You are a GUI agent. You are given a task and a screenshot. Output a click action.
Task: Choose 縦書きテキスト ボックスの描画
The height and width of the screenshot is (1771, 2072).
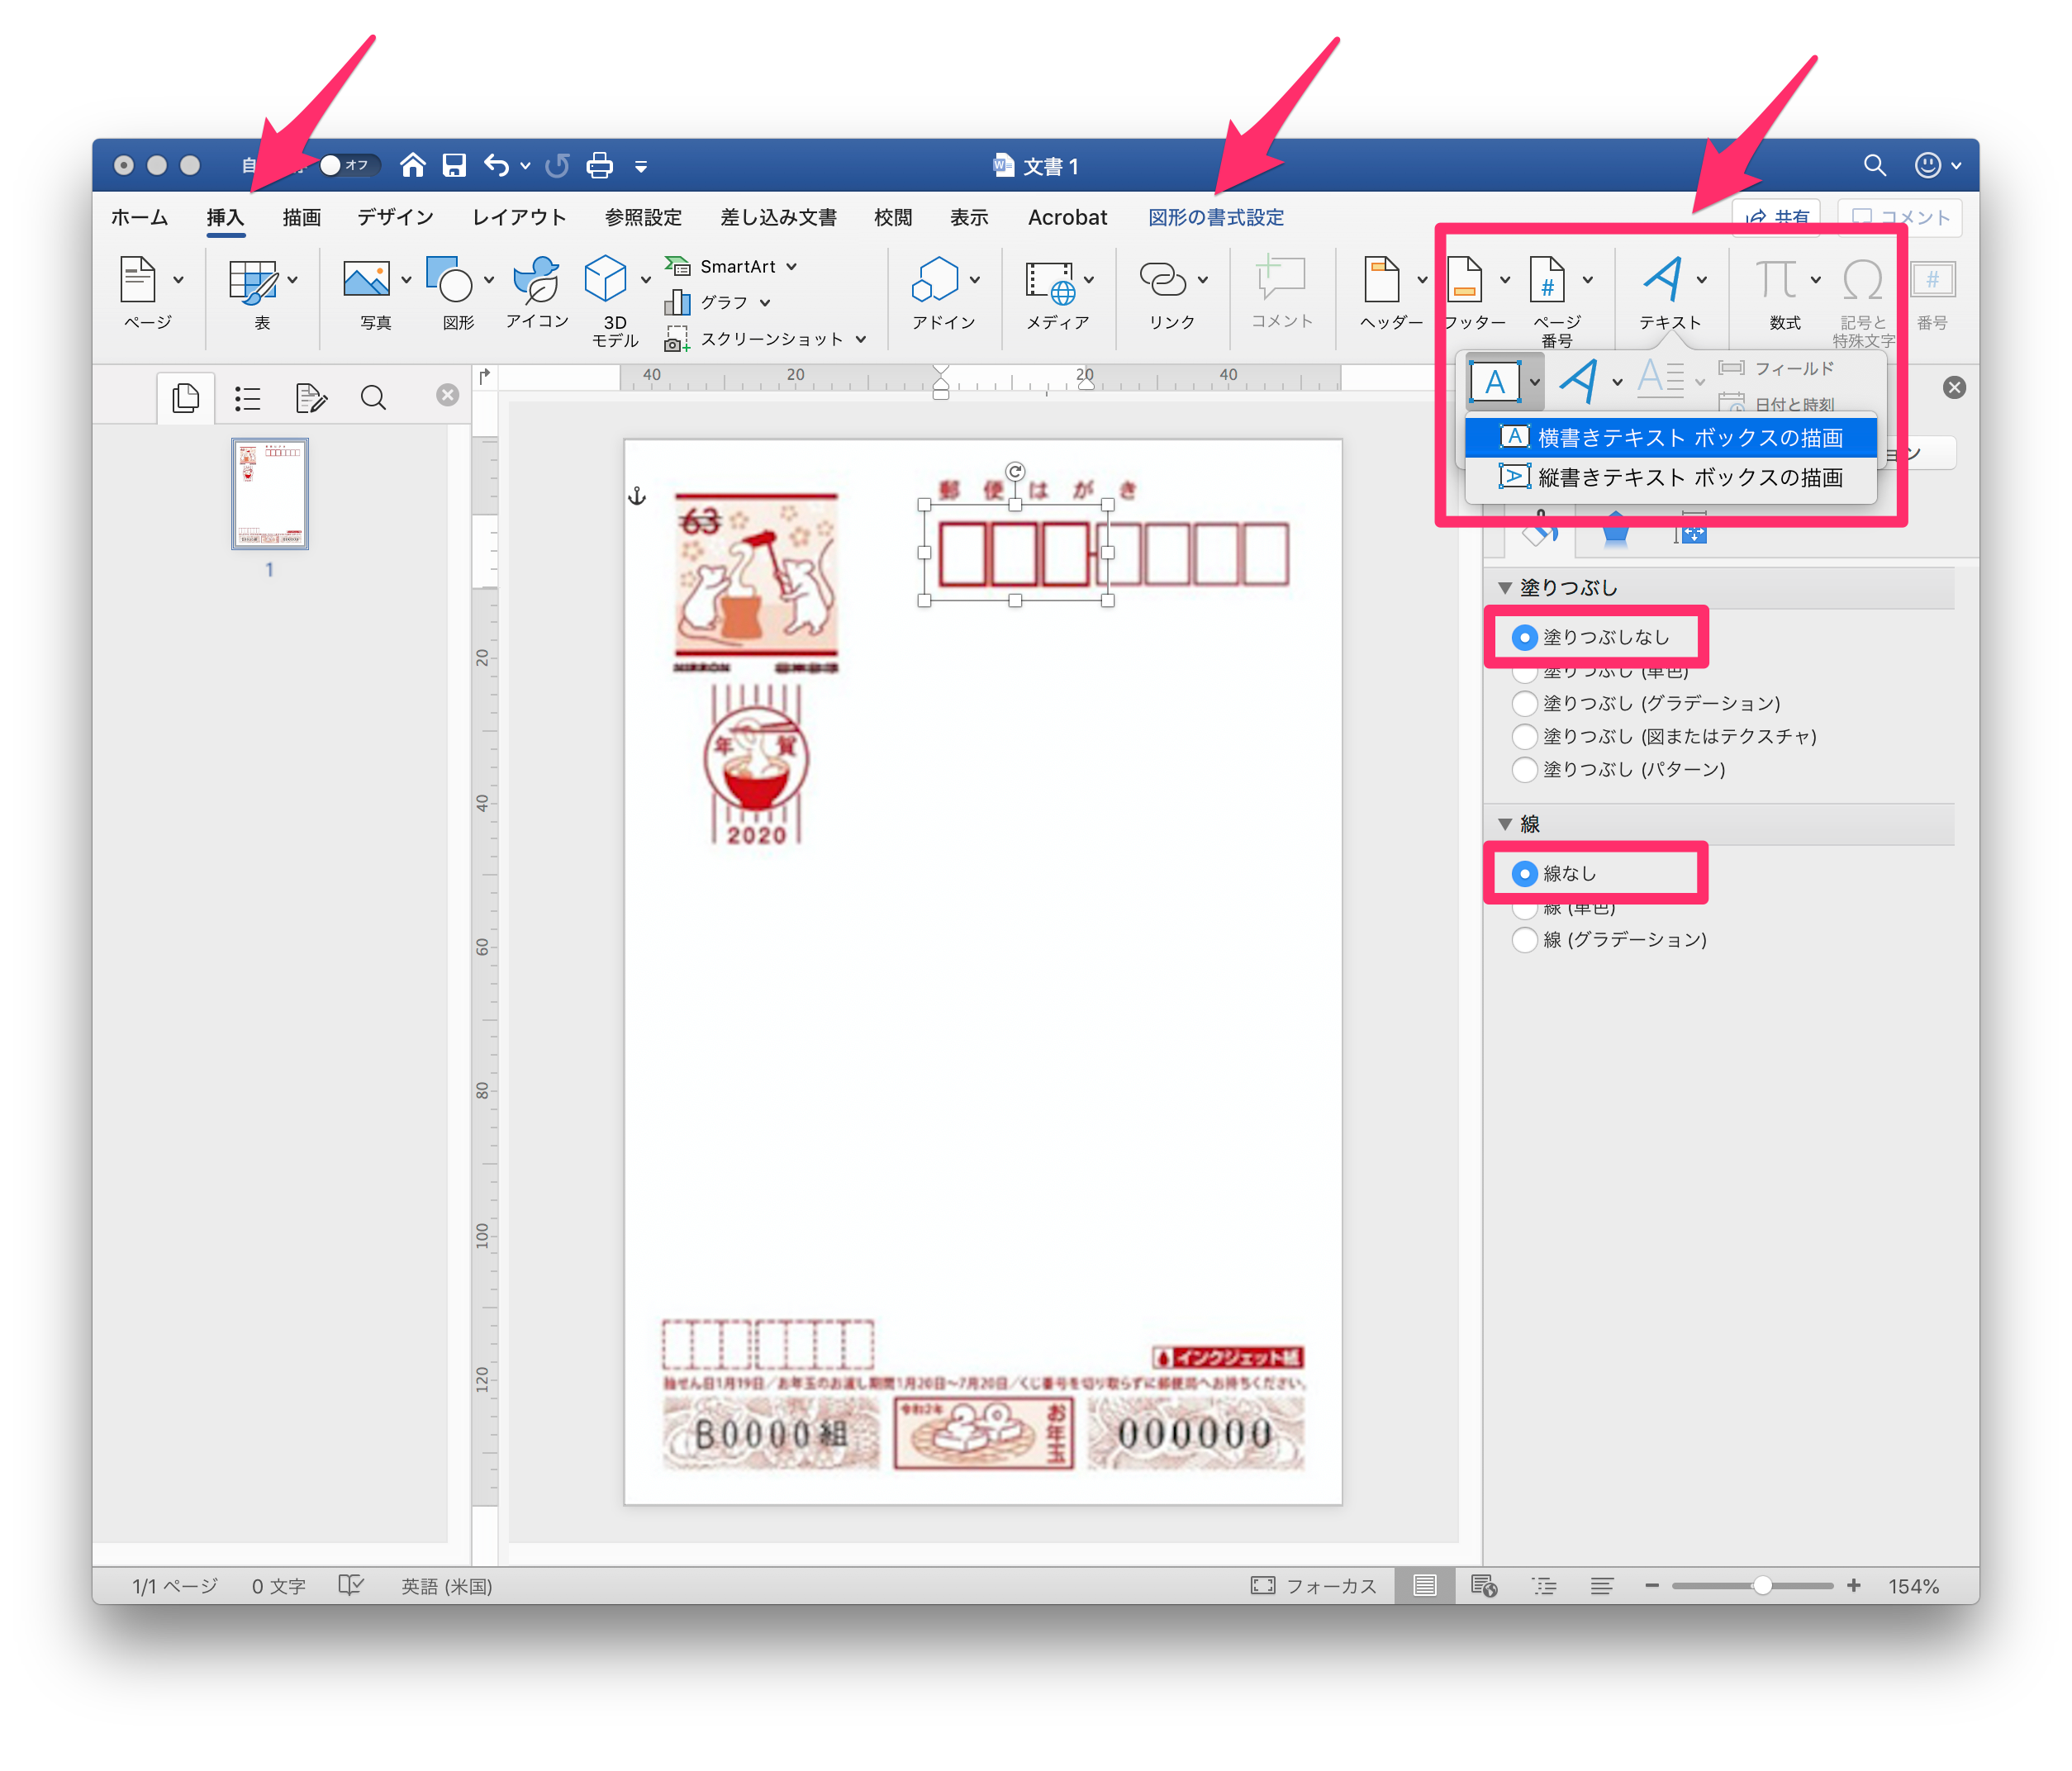(1671, 477)
